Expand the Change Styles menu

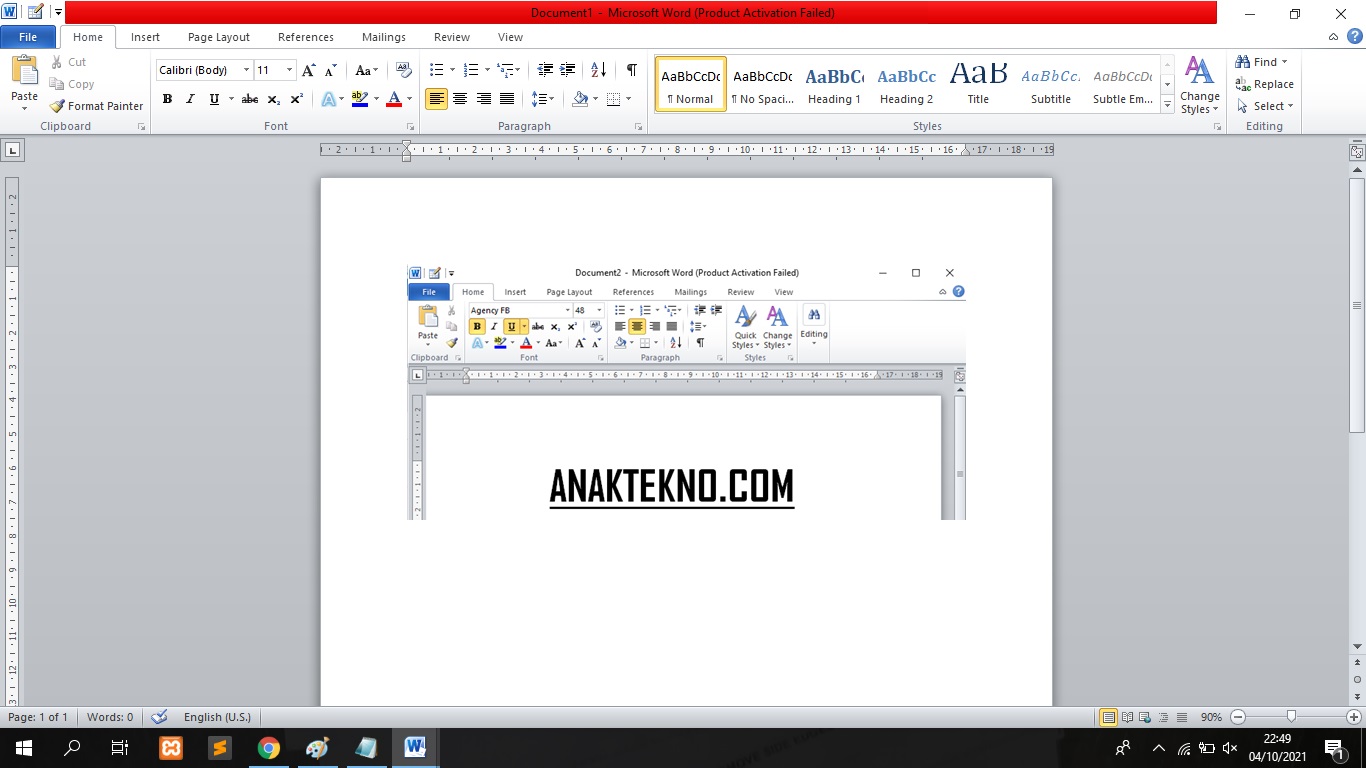click(x=1199, y=88)
